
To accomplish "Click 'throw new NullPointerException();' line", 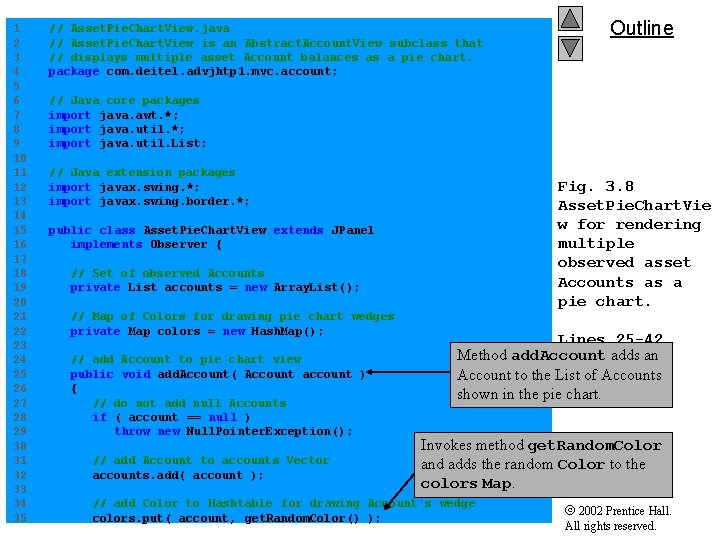I will (233, 432).
